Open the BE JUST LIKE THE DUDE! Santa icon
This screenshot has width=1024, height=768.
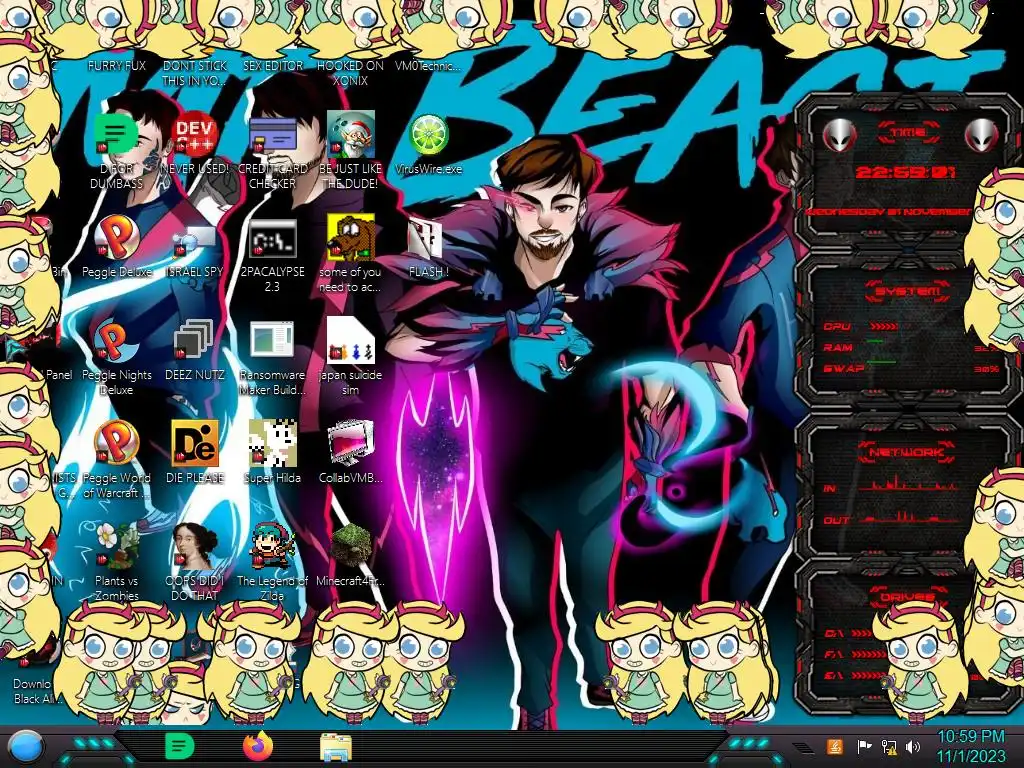coord(351,135)
